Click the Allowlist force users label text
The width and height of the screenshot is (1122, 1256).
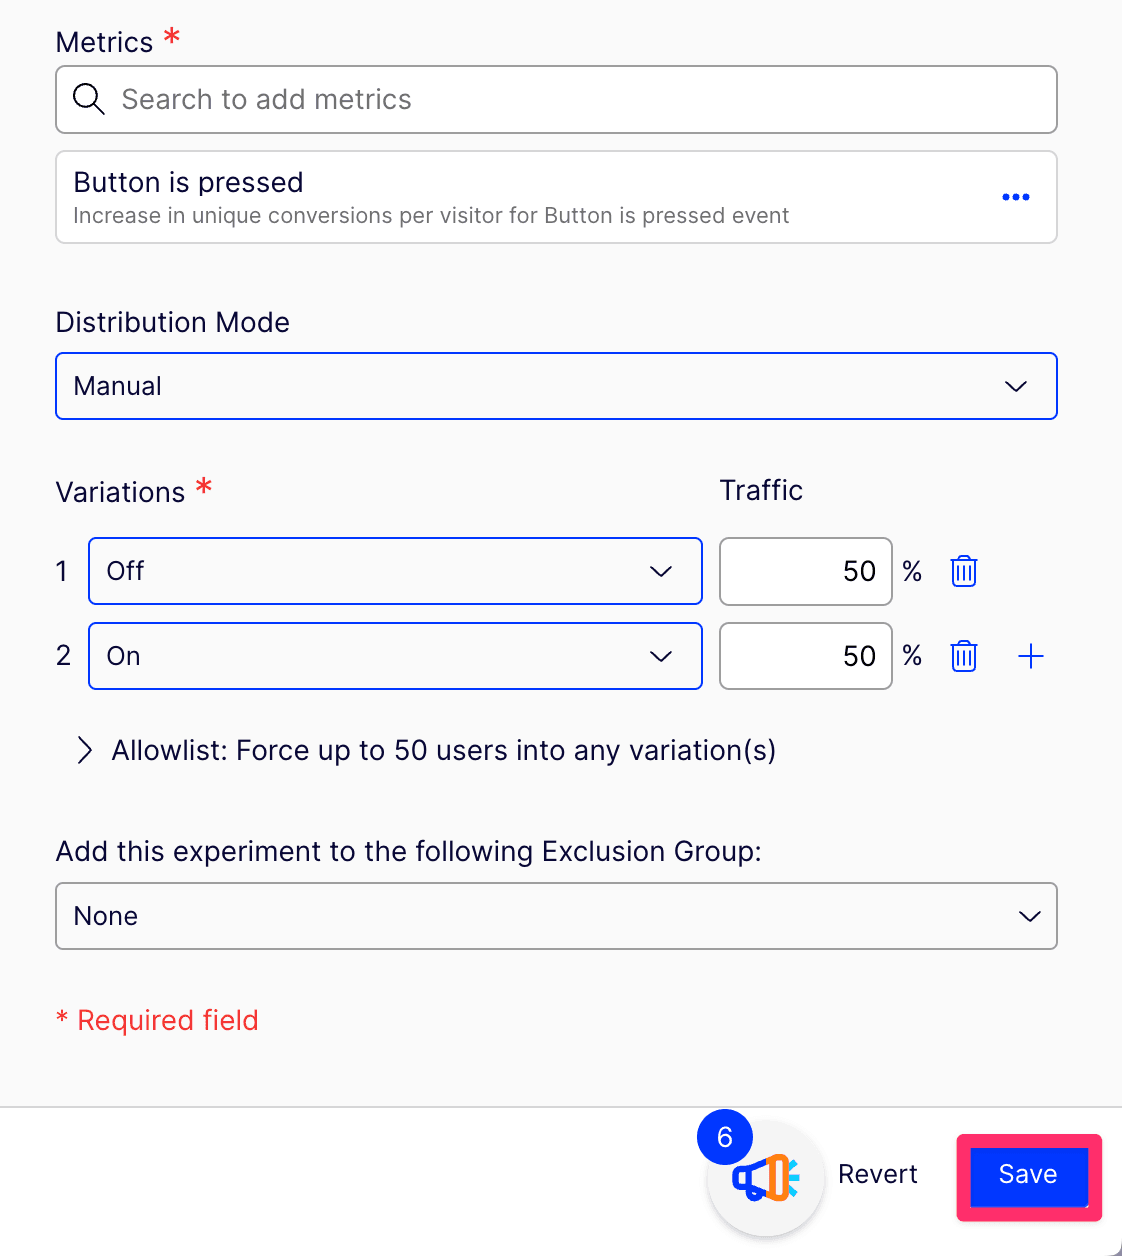443,750
